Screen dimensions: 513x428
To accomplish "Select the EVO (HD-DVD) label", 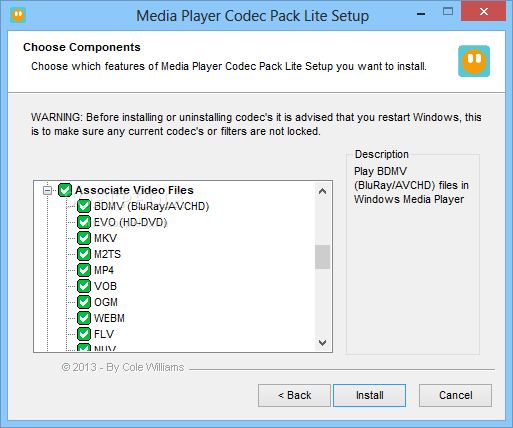I will point(131,222).
